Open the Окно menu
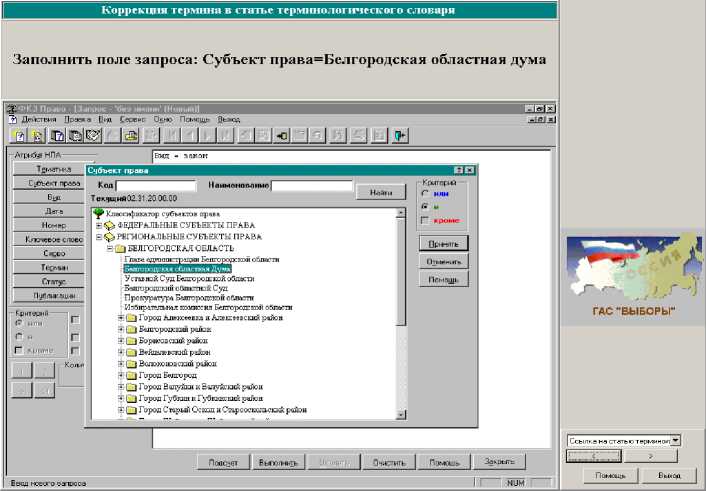This screenshot has width=706, height=491. [x=163, y=119]
